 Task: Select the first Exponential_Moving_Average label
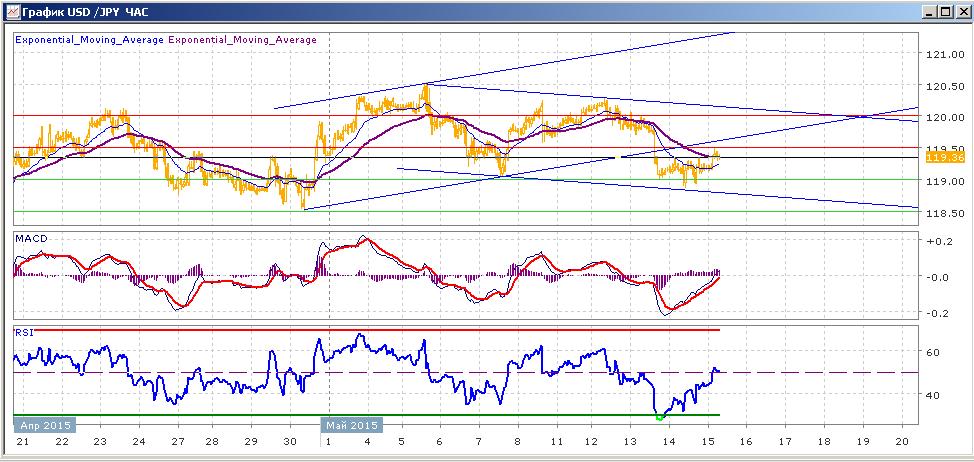click(89, 40)
